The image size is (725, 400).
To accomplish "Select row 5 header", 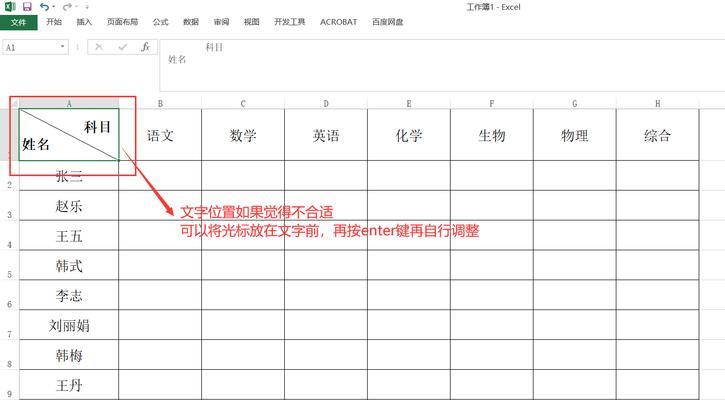I will coord(9,265).
